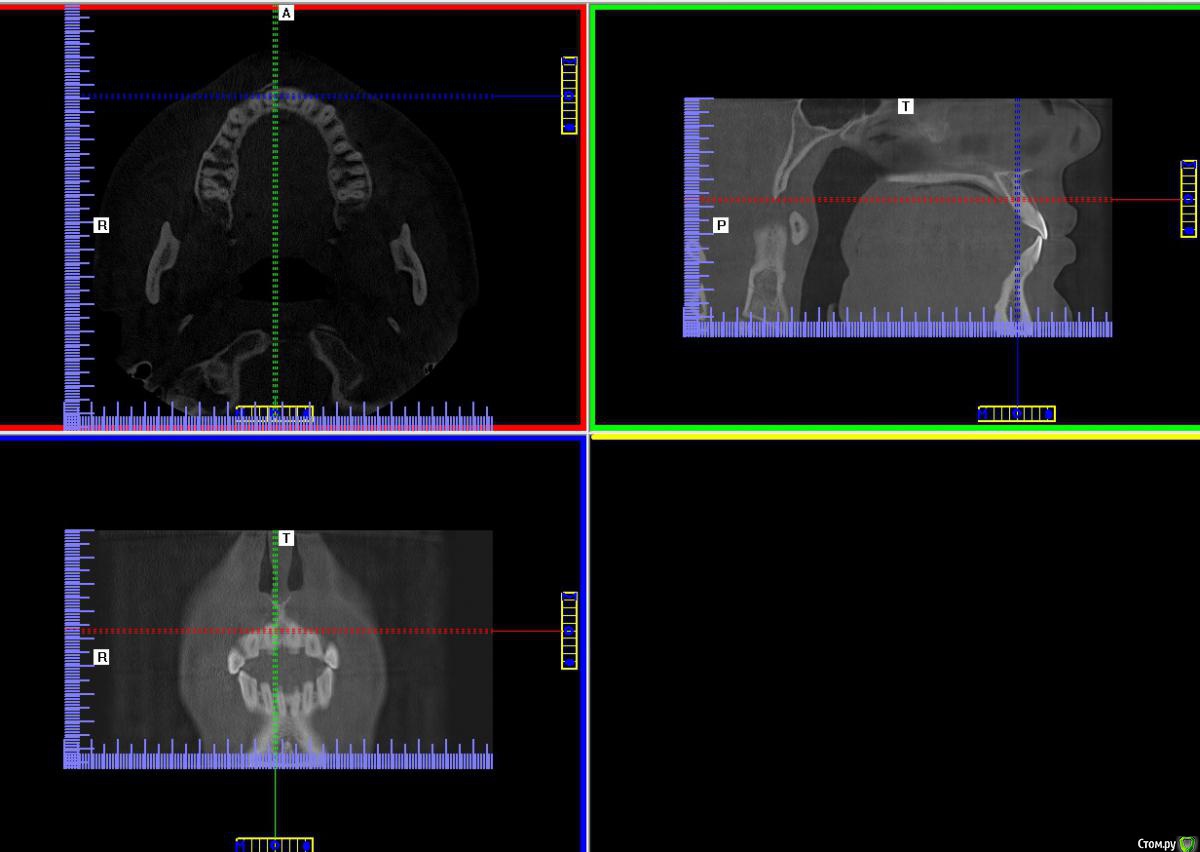Click the horizontal slider below the coronal view
The width and height of the screenshot is (1200, 852).
click(x=274, y=845)
